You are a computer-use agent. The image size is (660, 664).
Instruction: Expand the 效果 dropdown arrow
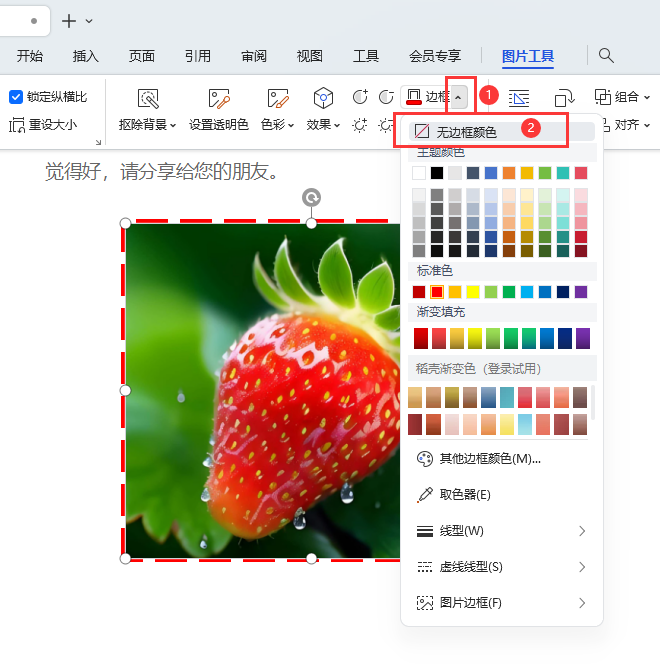[x=337, y=125]
